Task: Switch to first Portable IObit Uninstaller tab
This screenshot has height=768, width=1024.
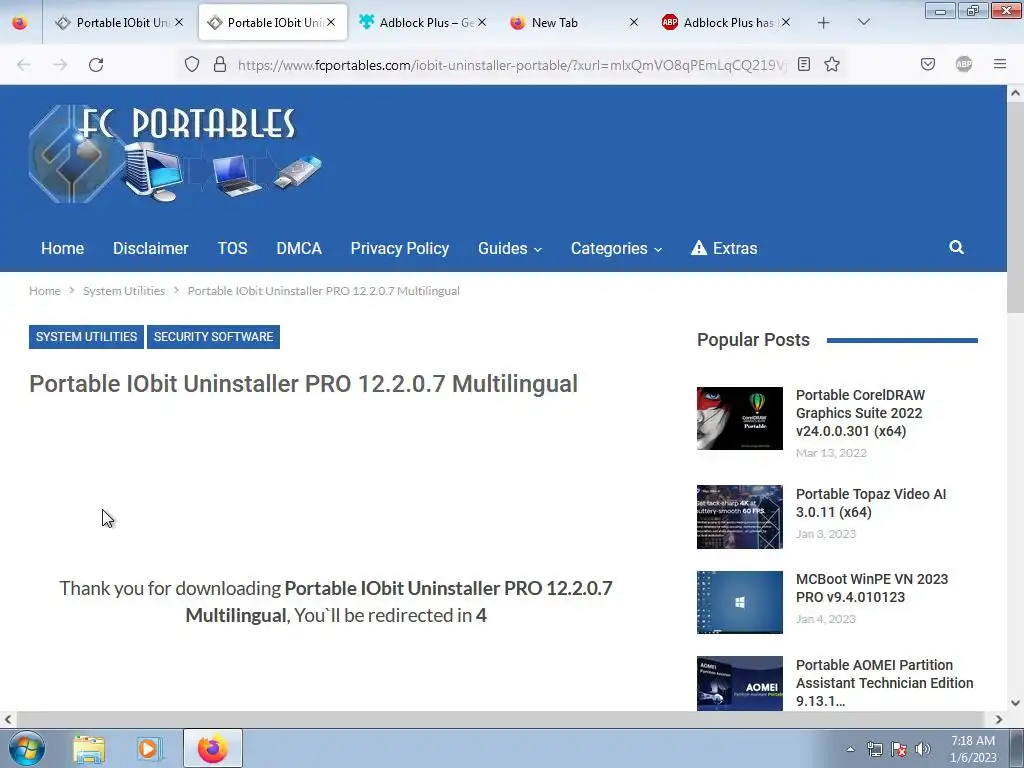Action: 120,22
